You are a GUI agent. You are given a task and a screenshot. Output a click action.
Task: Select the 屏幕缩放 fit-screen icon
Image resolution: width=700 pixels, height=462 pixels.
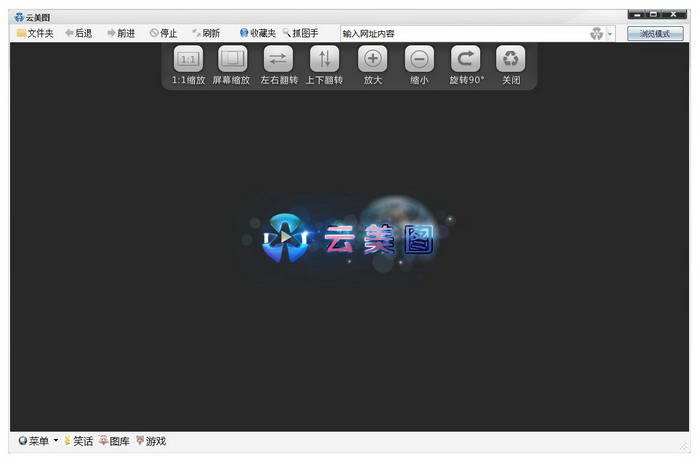pos(232,58)
